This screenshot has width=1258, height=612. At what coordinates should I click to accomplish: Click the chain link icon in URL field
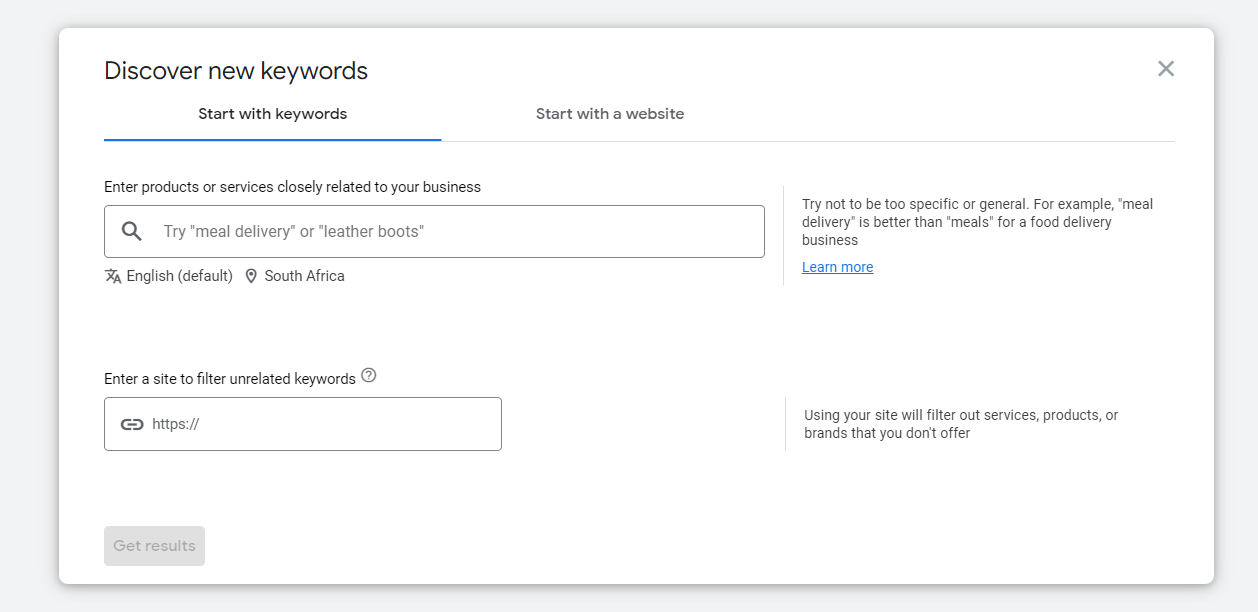click(x=132, y=424)
